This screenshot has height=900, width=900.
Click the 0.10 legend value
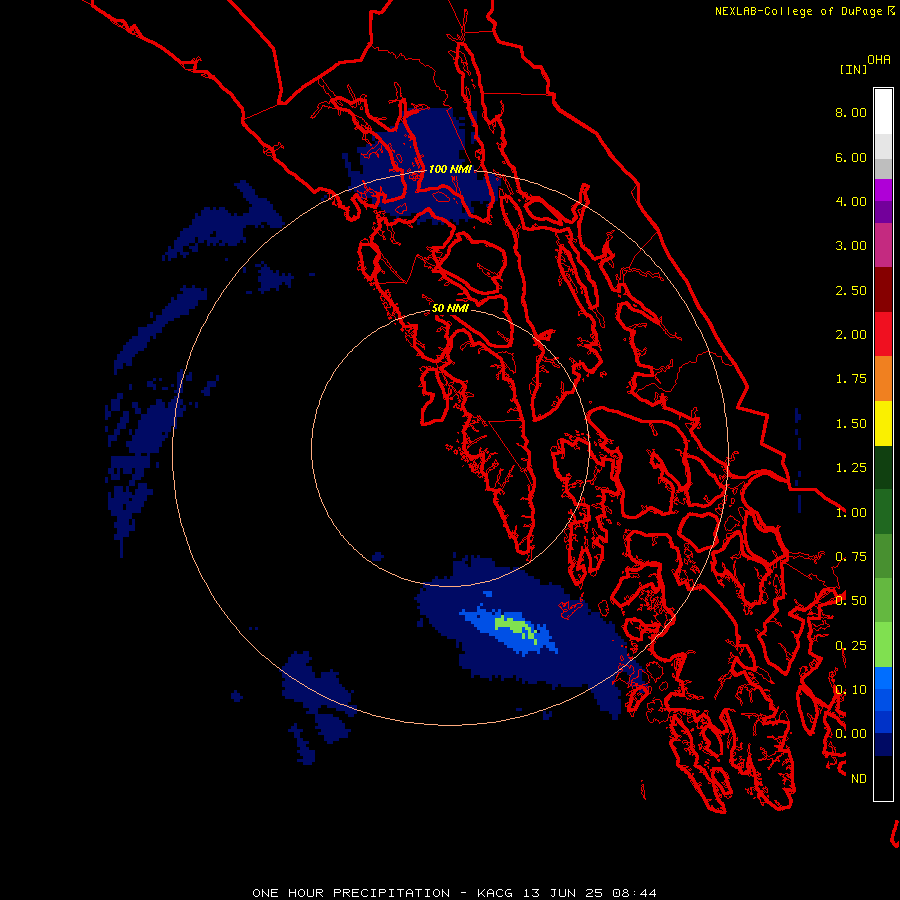(x=851, y=690)
